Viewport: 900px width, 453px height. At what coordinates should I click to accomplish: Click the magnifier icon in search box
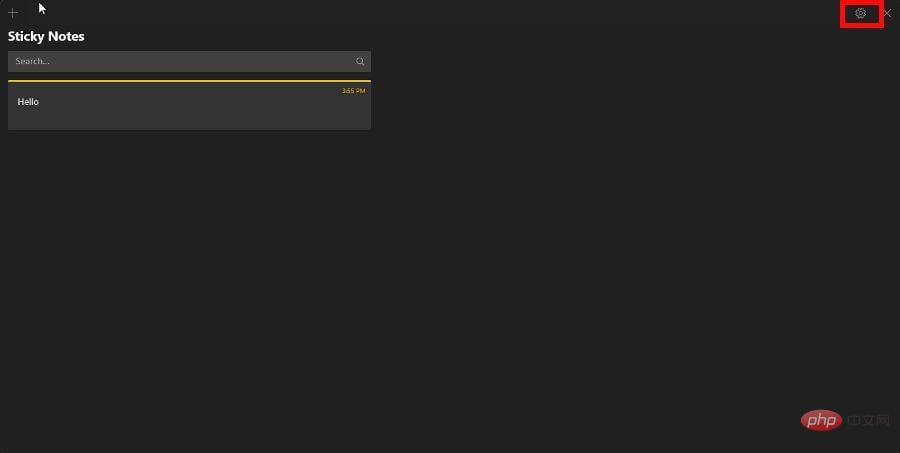[360, 61]
